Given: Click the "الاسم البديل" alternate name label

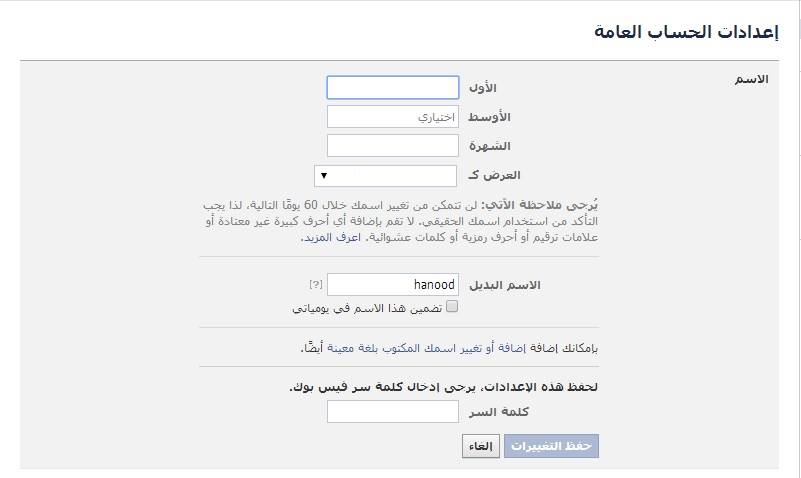Looking at the screenshot, I should click(x=505, y=285).
